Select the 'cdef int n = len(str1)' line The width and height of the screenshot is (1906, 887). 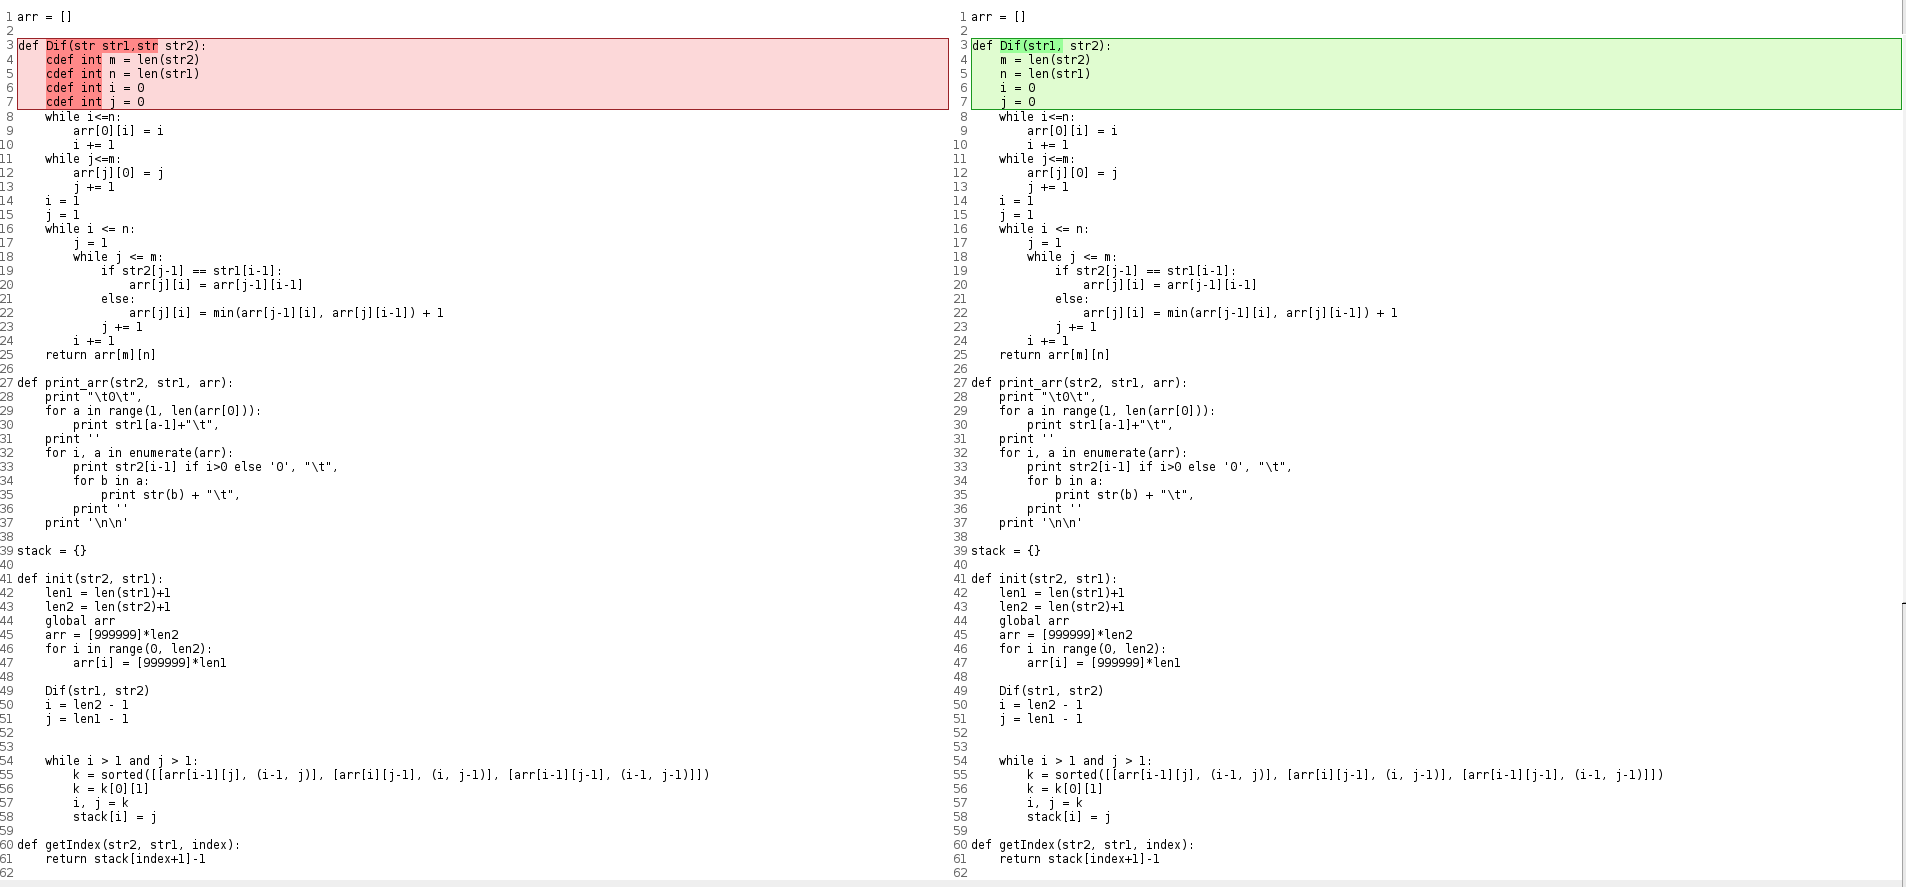122,74
